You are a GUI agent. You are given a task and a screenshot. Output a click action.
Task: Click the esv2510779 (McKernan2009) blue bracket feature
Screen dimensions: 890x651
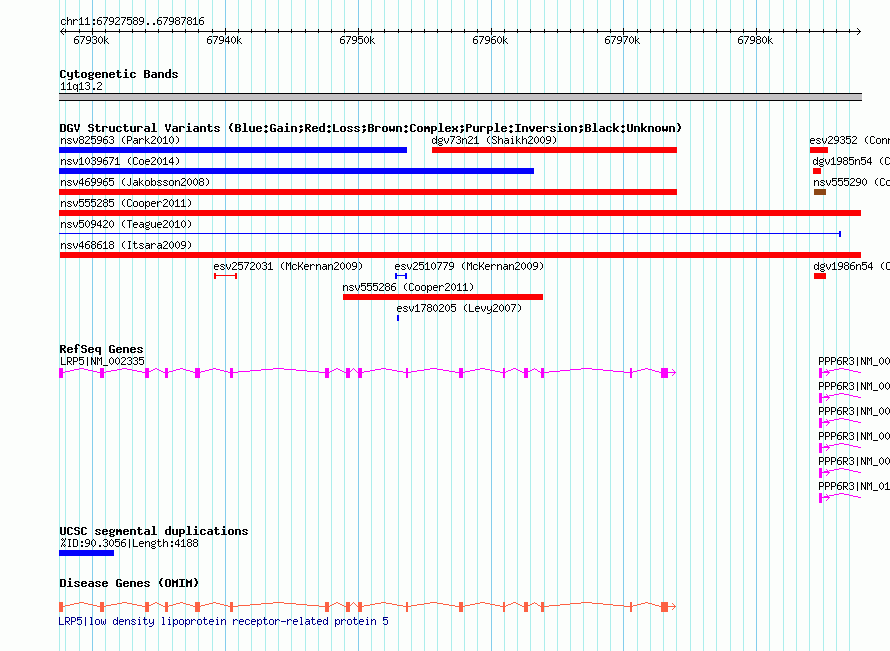401,276
